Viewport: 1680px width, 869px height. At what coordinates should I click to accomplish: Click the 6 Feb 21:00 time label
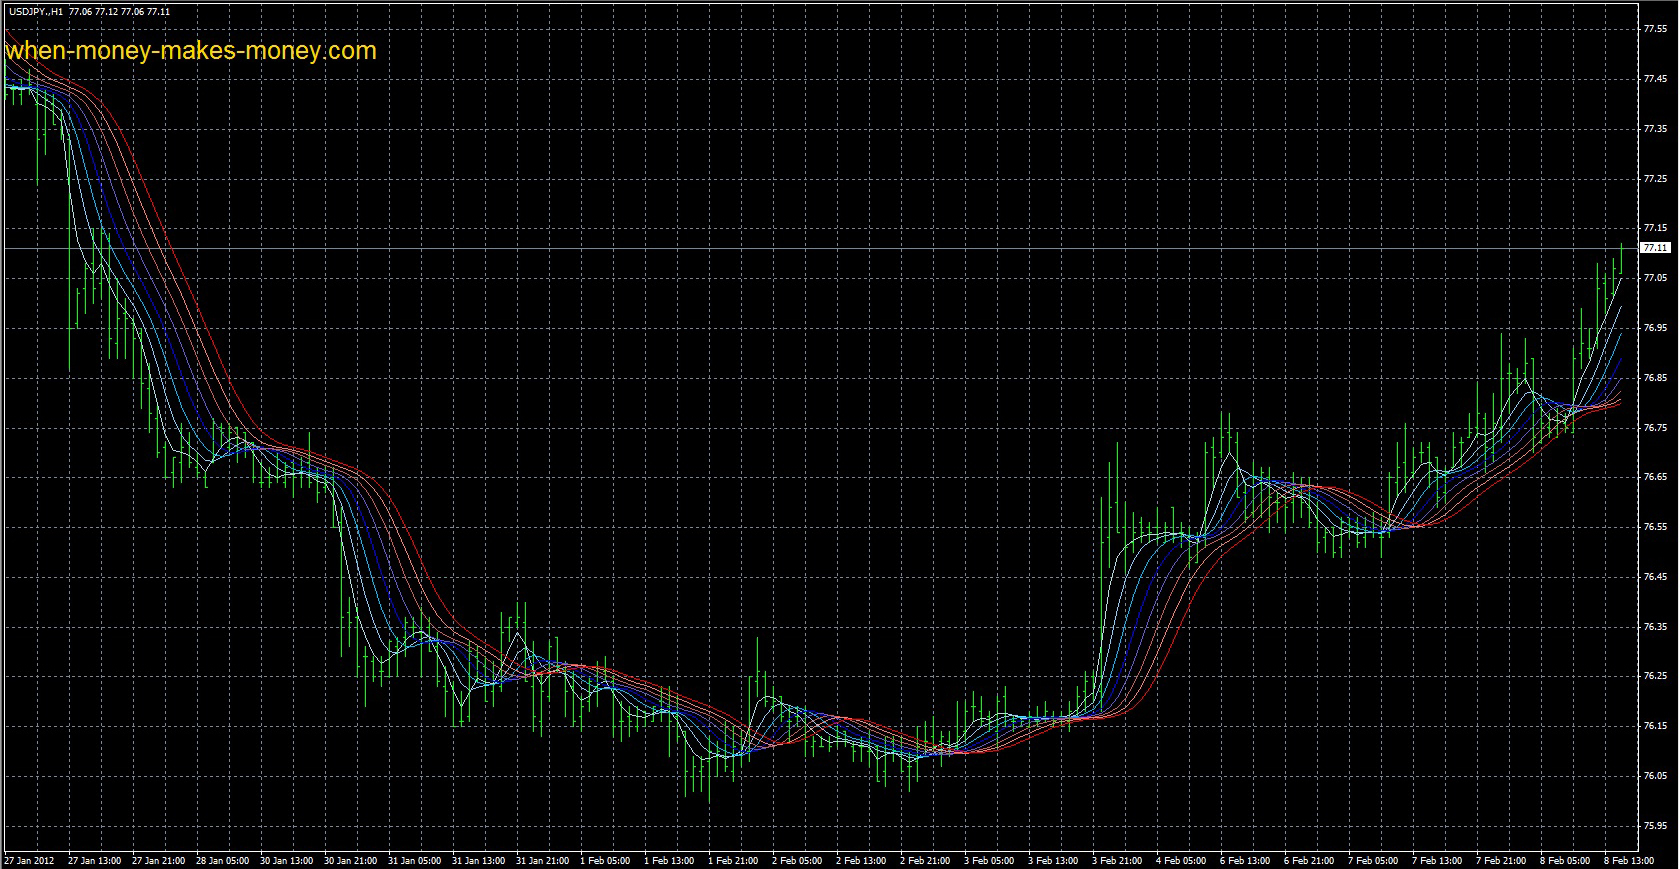click(x=1310, y=860)
